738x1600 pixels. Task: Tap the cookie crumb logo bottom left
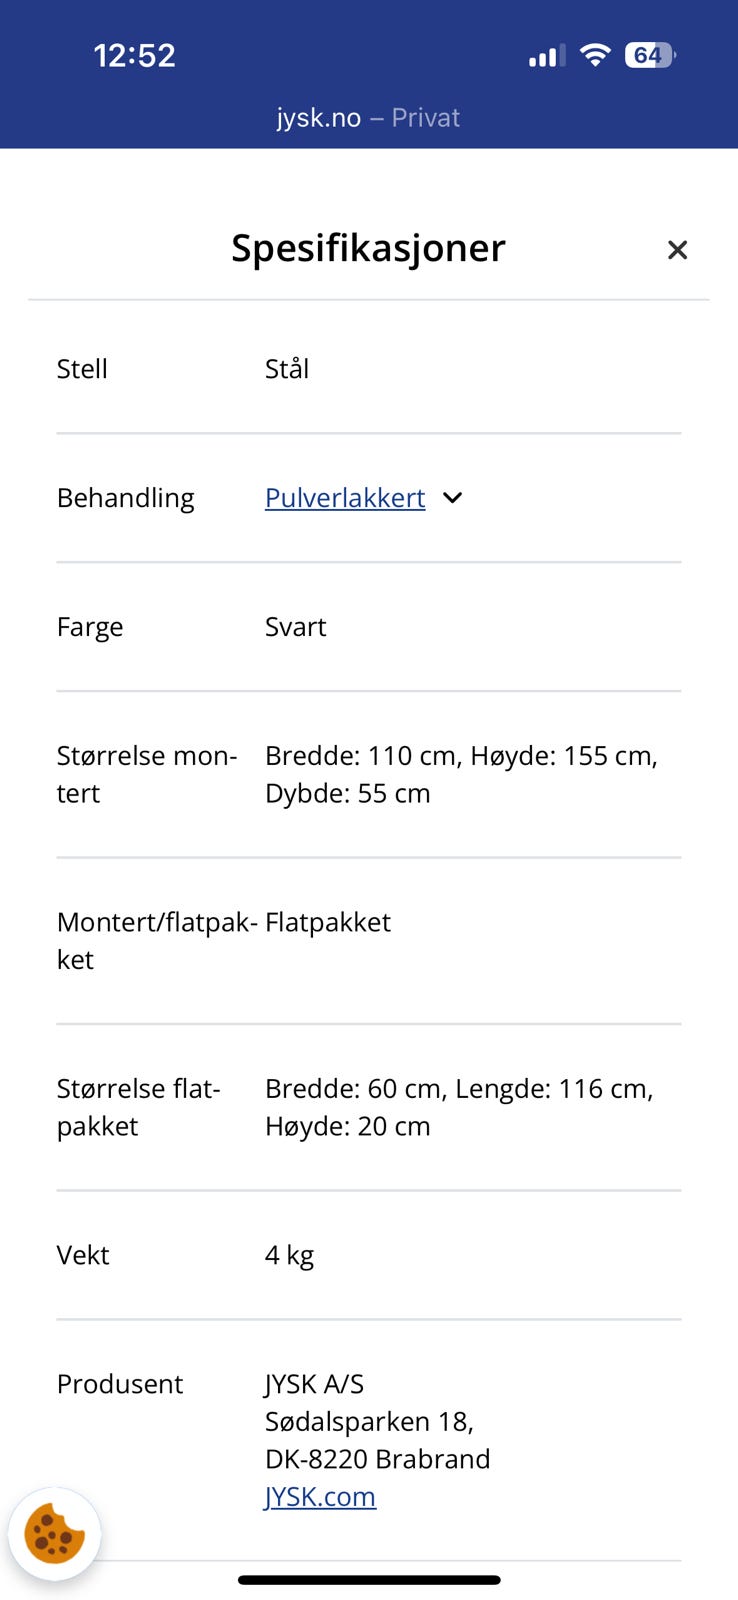55,1533
